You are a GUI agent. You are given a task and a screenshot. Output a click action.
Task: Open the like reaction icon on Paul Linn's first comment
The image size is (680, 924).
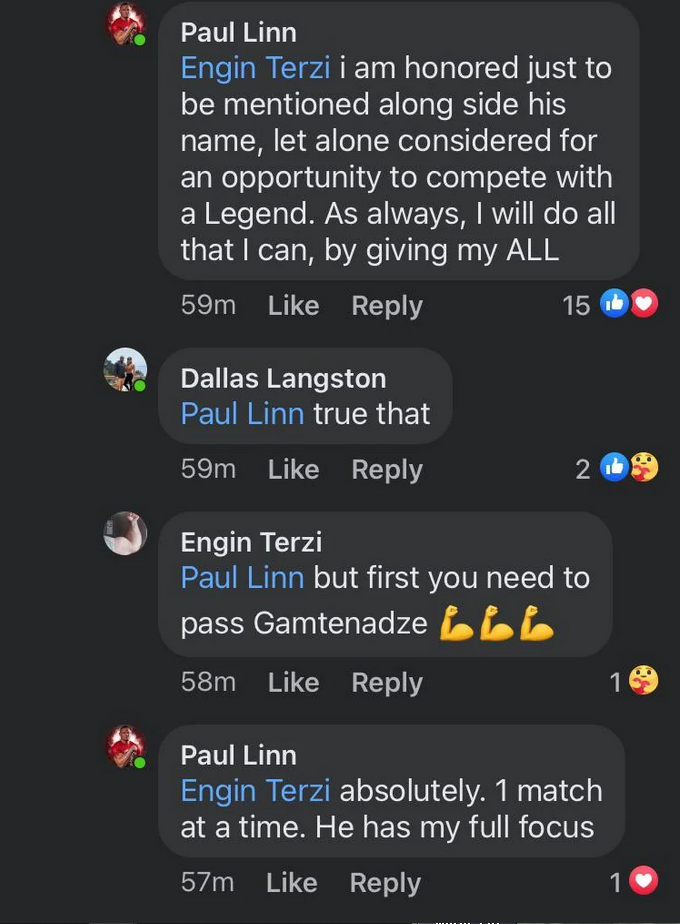tap(614, 304)
